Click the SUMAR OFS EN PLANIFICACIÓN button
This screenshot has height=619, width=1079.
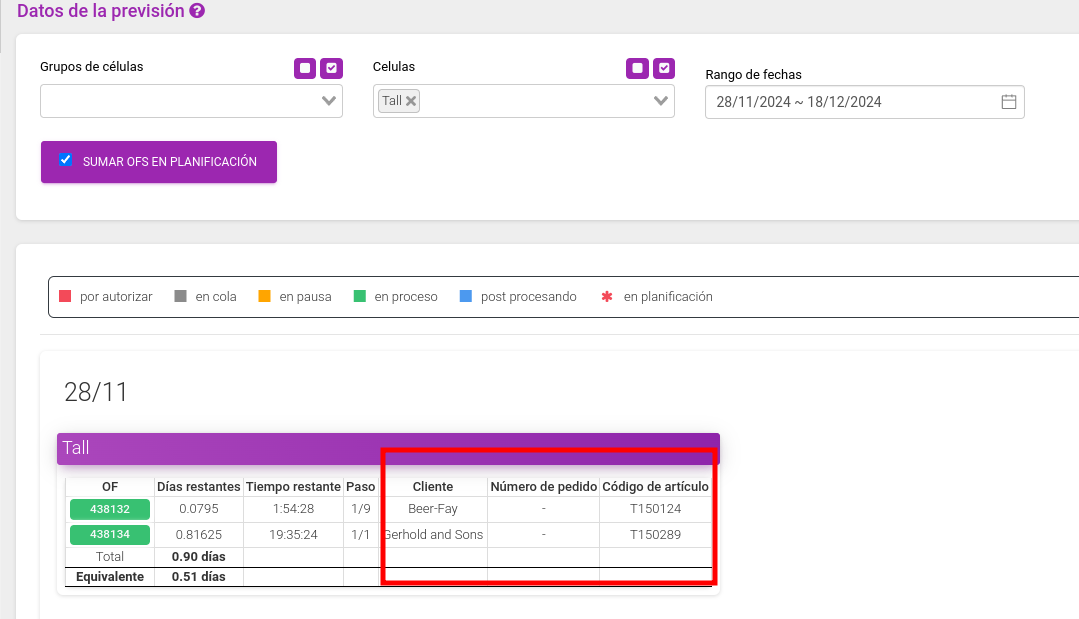(x=159, y=162)
